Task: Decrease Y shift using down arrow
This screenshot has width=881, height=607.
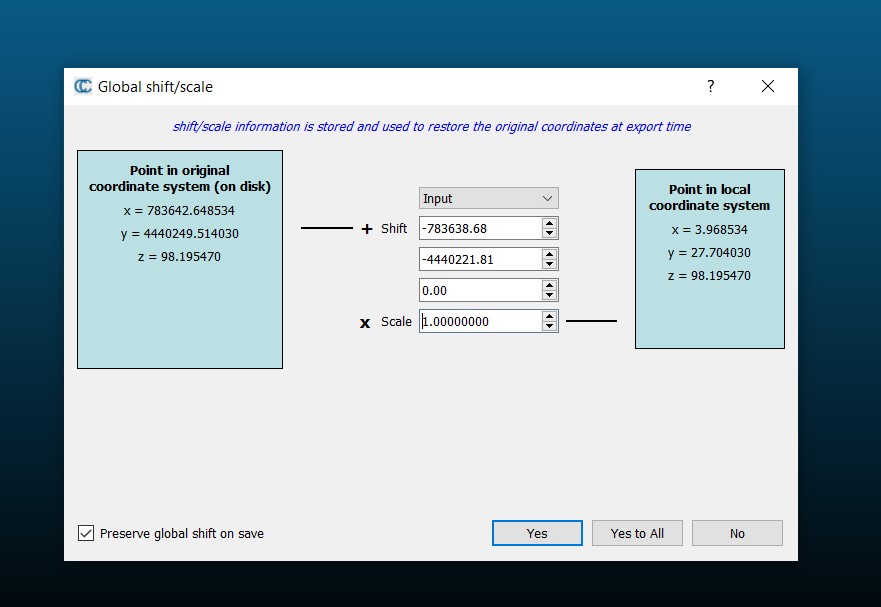Action: 549,265
